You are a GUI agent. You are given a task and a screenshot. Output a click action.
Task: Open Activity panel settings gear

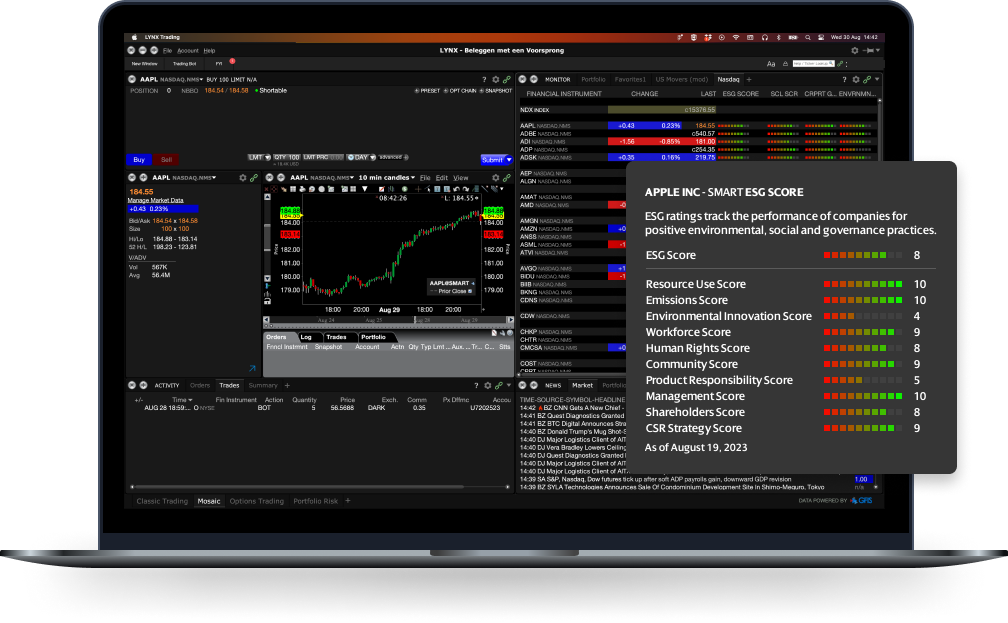[487, 385]
